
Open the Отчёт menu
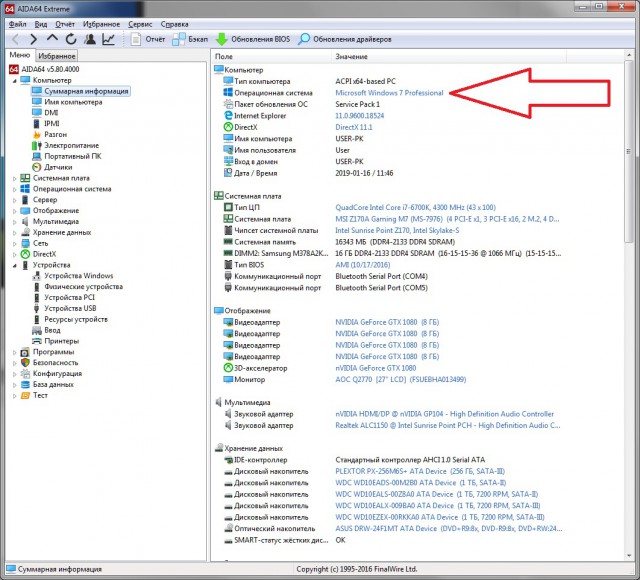(x=65, y=24)
